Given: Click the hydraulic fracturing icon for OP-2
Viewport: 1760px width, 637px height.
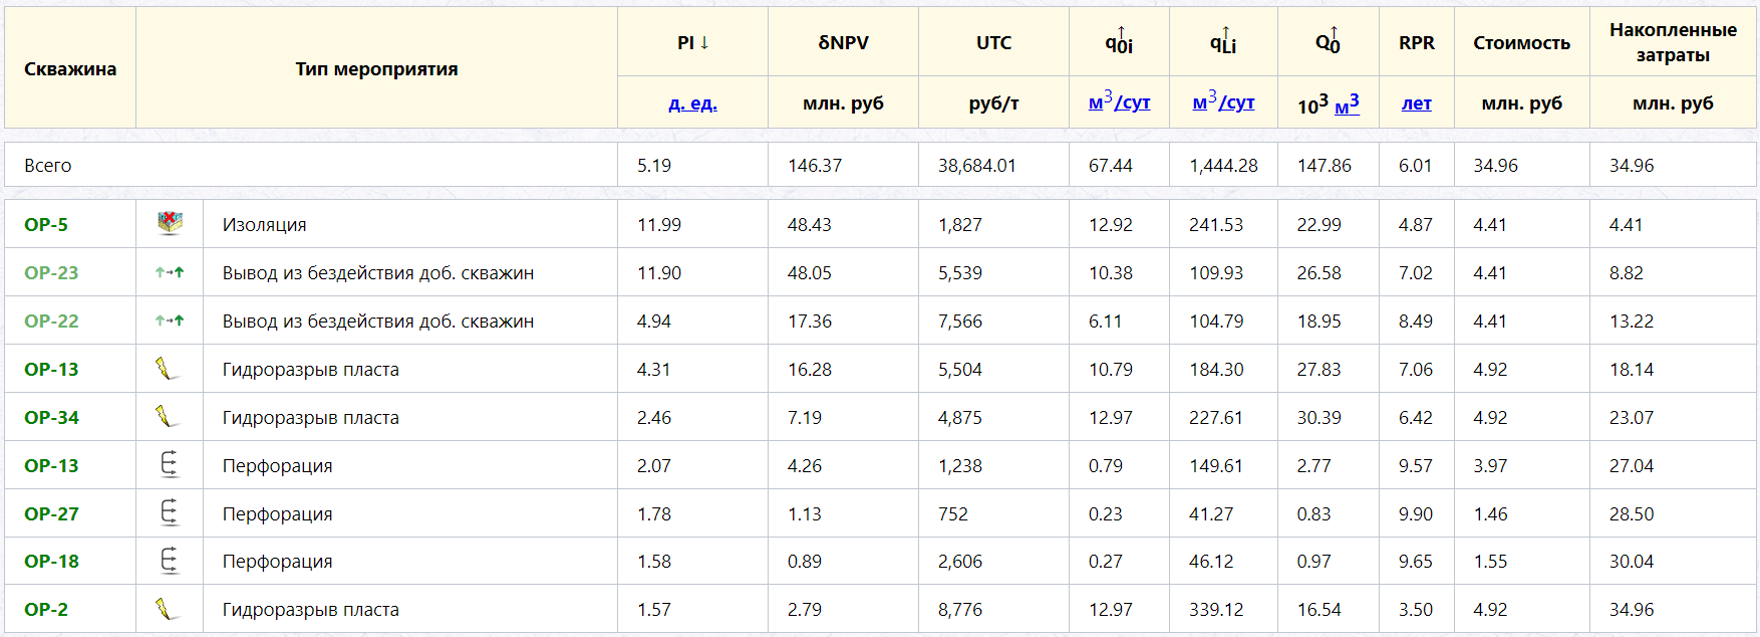Looking at the screenshot, I should (x=168, y=609).
